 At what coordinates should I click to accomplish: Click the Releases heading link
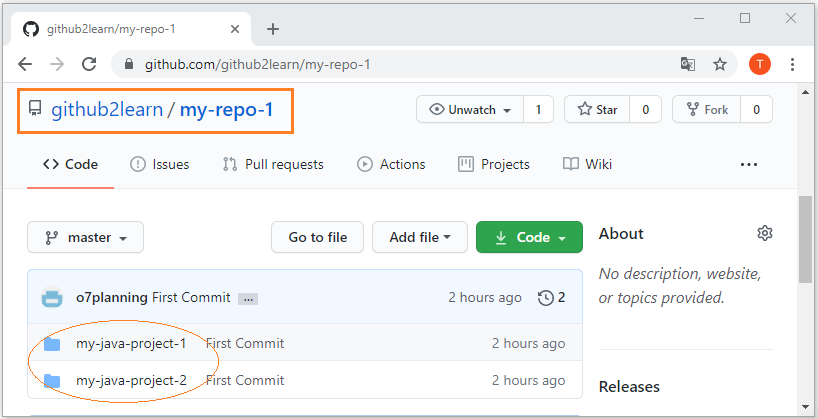point(629,387)
